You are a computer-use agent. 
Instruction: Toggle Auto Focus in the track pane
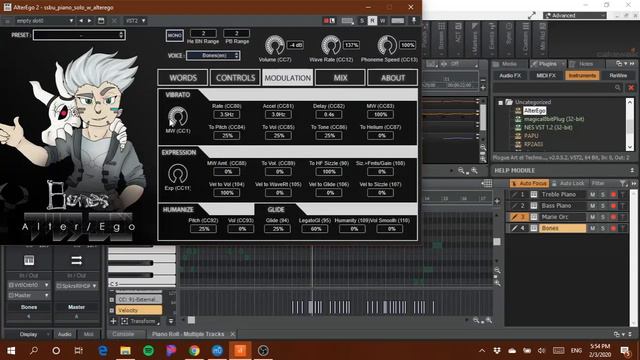(529, 184)
